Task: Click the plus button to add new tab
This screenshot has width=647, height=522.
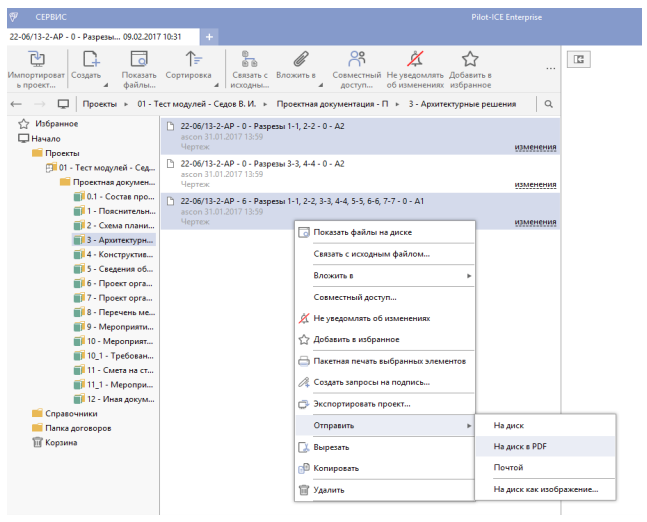Action: [209, 37]
